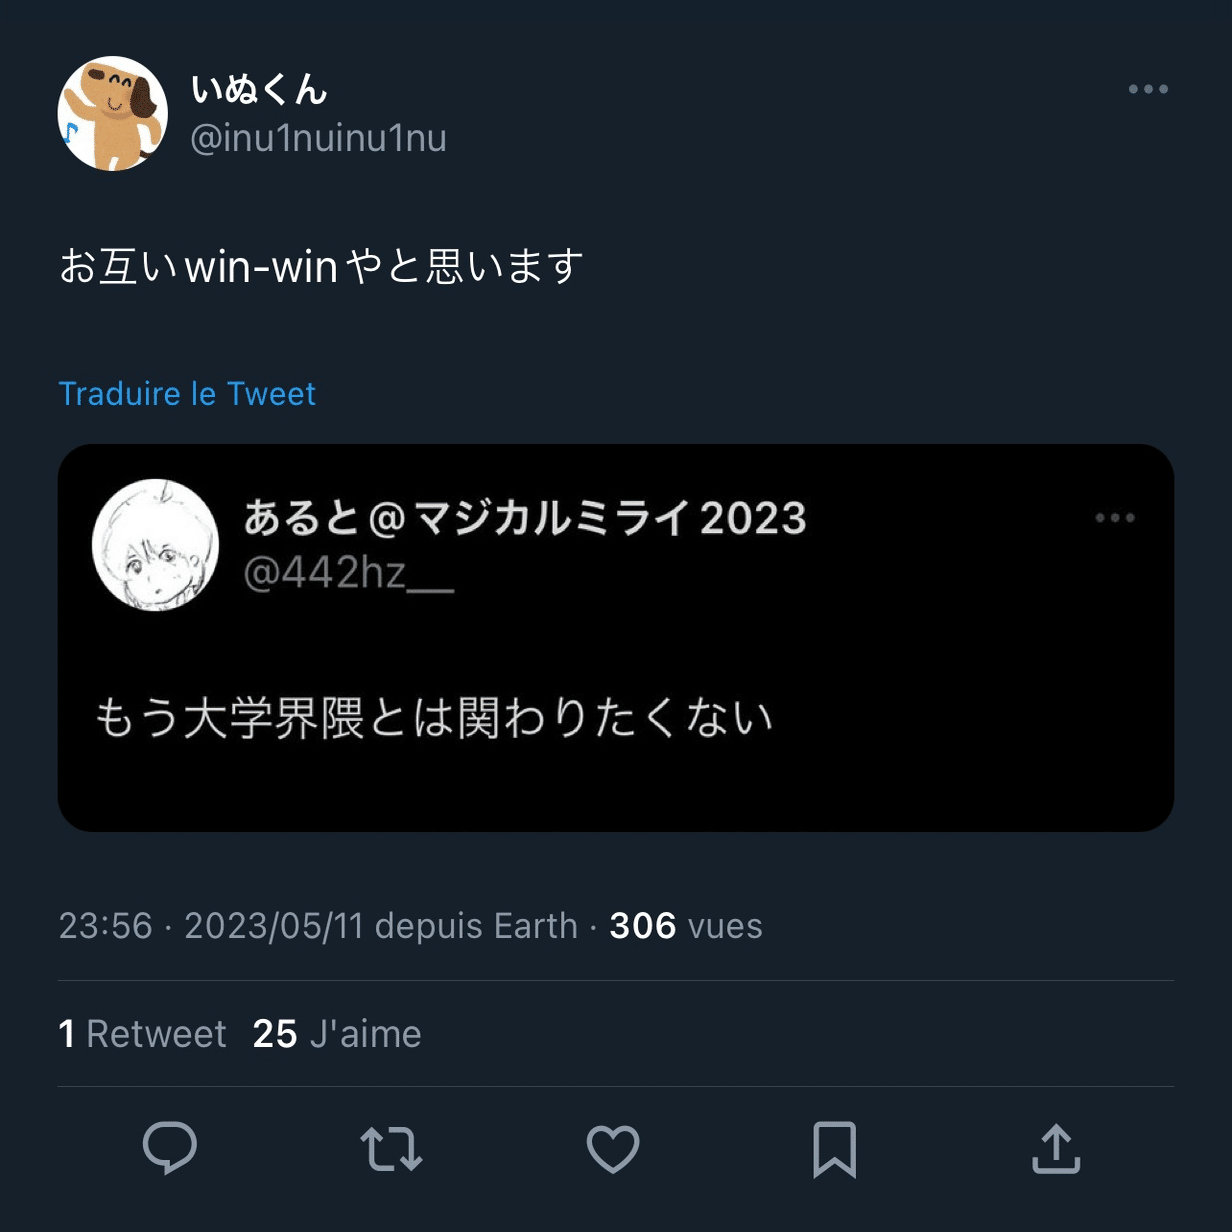Share the tweet via the upload arrow icon
The width and height of the screenshot is (1232, 1232).
[x=1056, y=1148]
